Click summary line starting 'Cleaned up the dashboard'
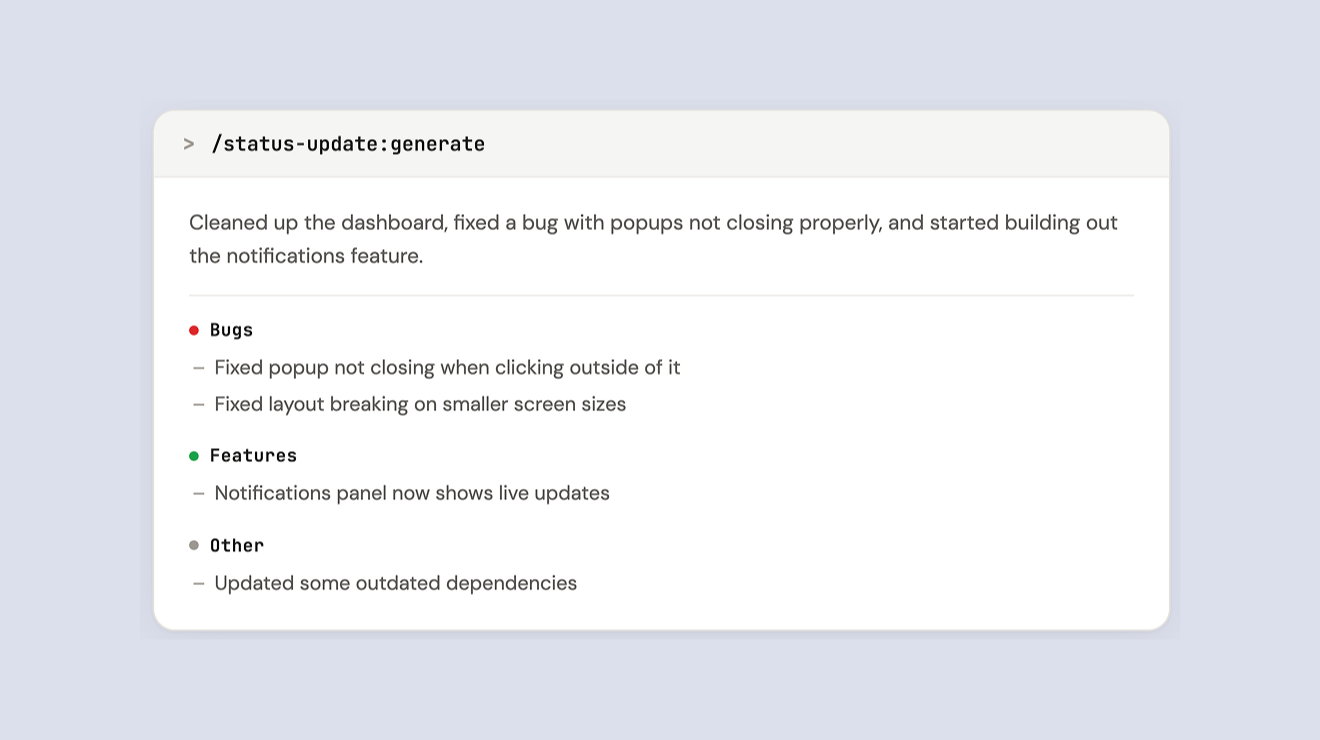The width and height of the screenshot is (1320, 740). point(653,223)
